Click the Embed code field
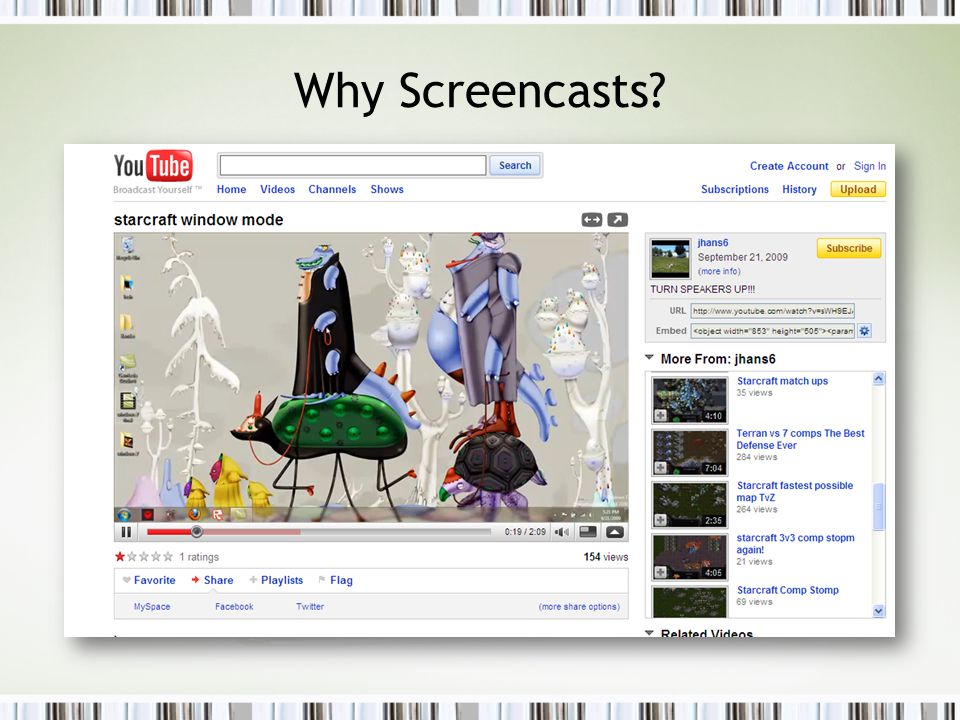 pyautogui.click(x=772, y=331)
